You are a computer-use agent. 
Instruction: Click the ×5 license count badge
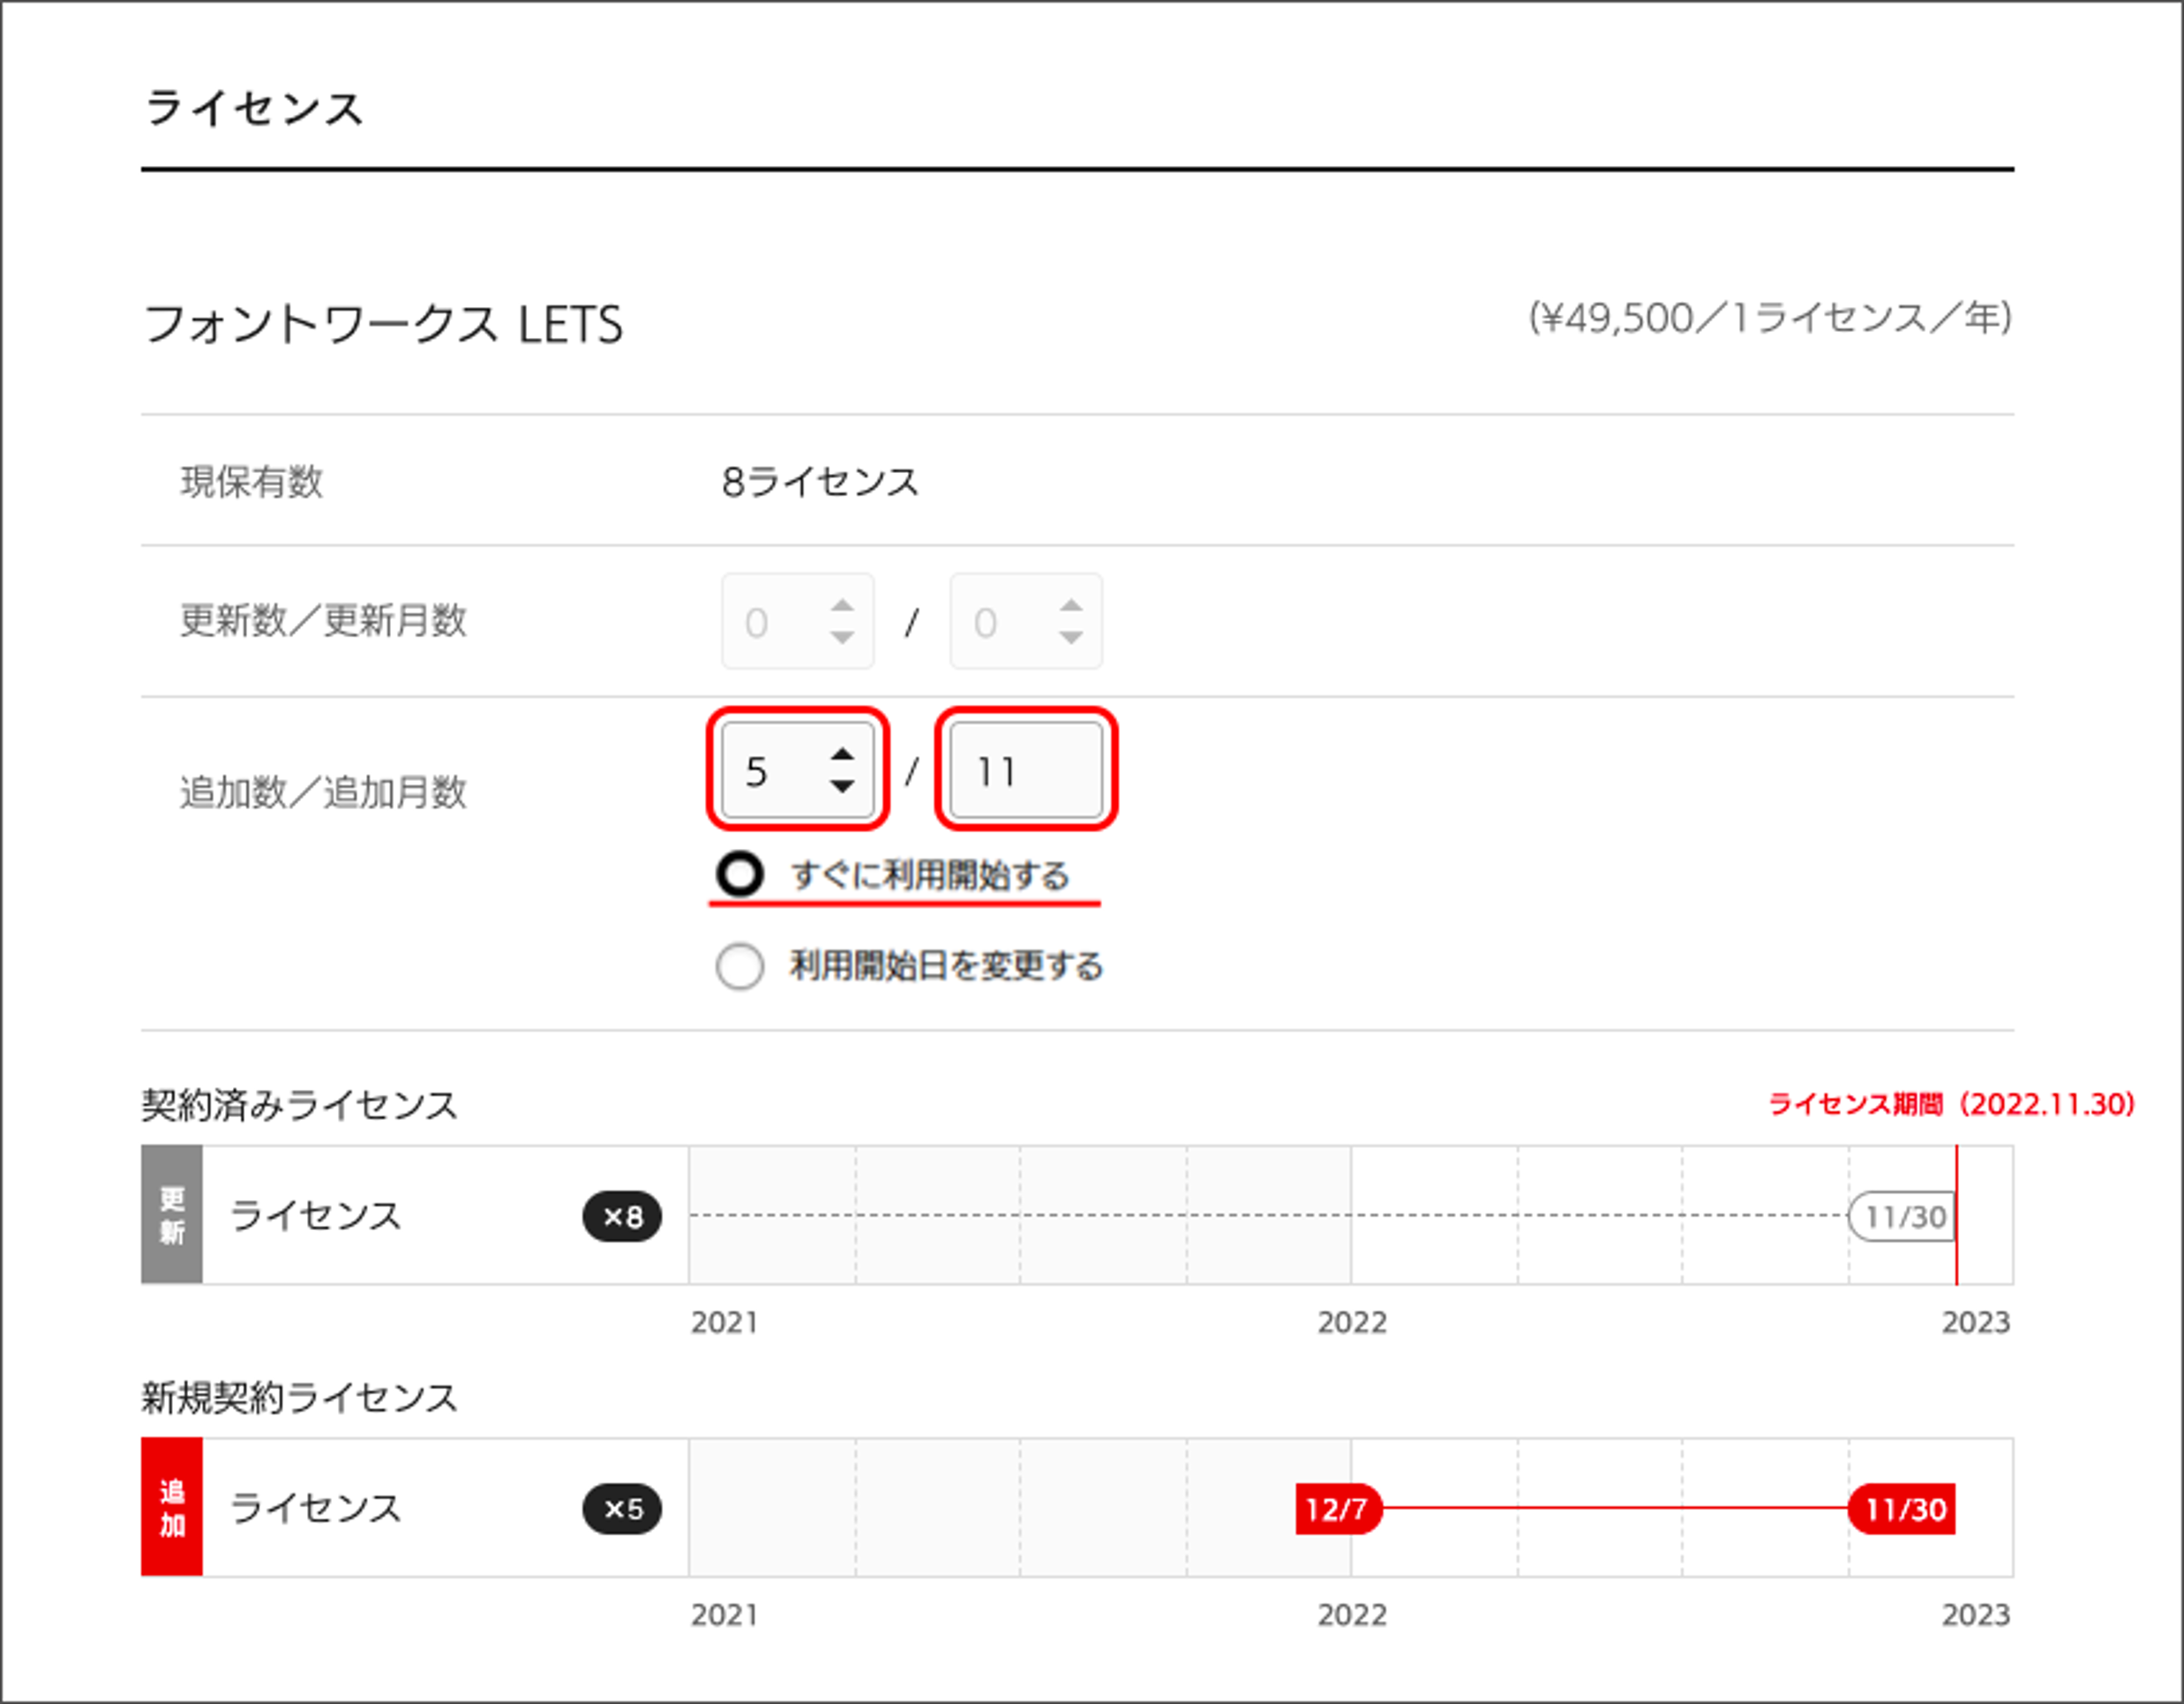(622, 1509)
